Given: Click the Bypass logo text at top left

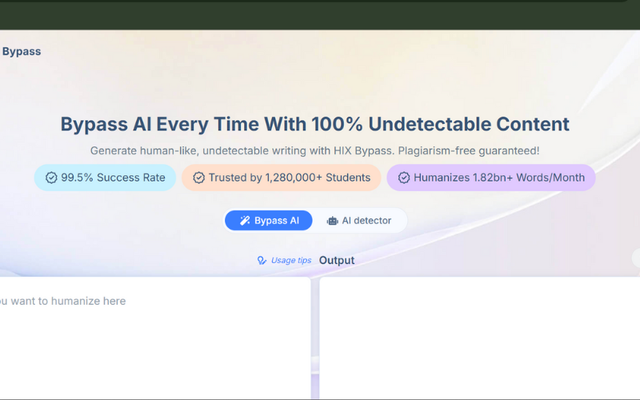Looking at the screenshot, I should coord(21,51).
